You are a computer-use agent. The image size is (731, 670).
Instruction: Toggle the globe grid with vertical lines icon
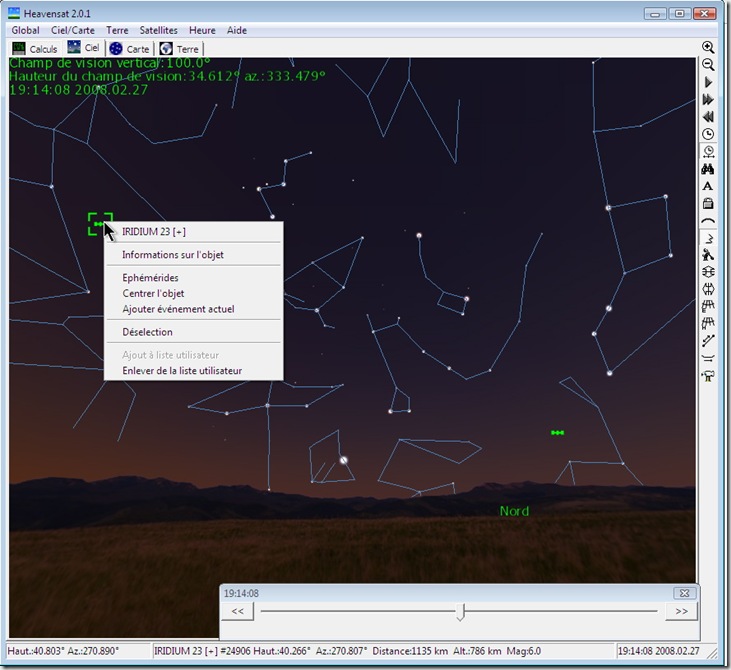tap(708, 290)
